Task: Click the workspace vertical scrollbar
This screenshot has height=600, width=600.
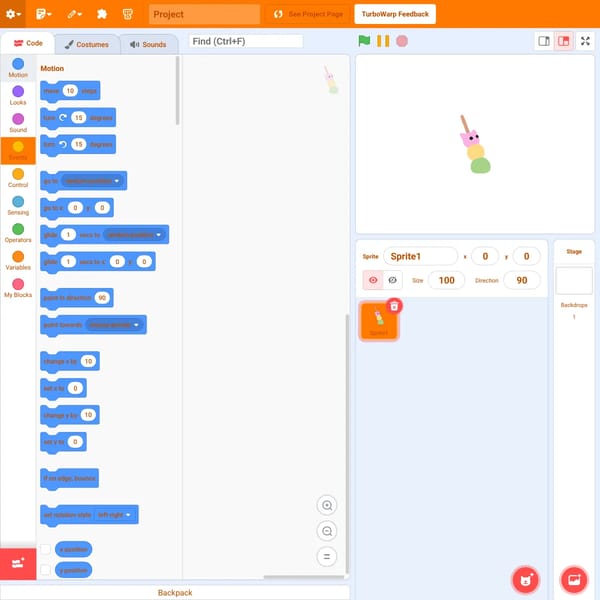Action: [x=347, y=444]
